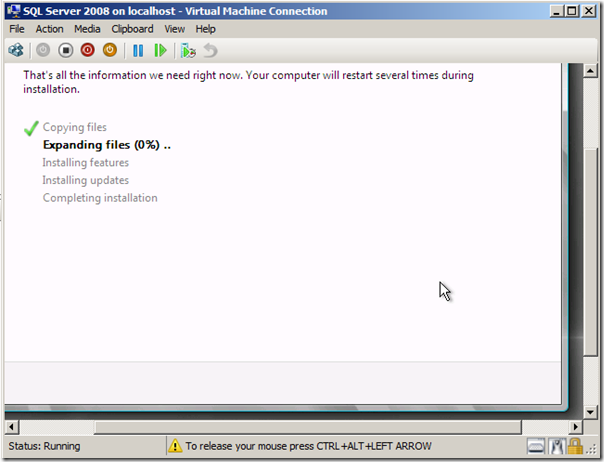Click the vertical scrollbar down arrow
Viewport: 604px width, 462px height.
(590, 412)
